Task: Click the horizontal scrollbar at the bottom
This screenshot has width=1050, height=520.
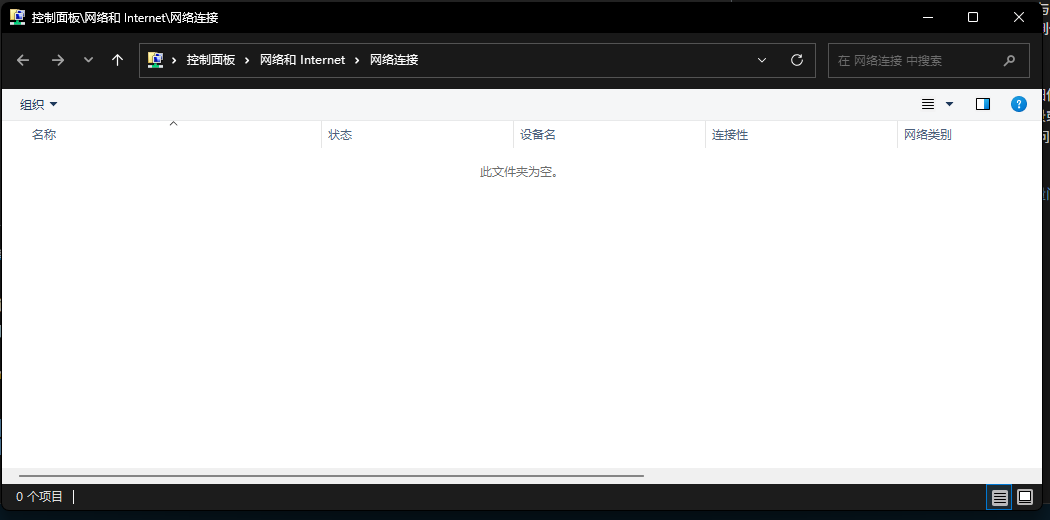Action: tap(331, 476)
